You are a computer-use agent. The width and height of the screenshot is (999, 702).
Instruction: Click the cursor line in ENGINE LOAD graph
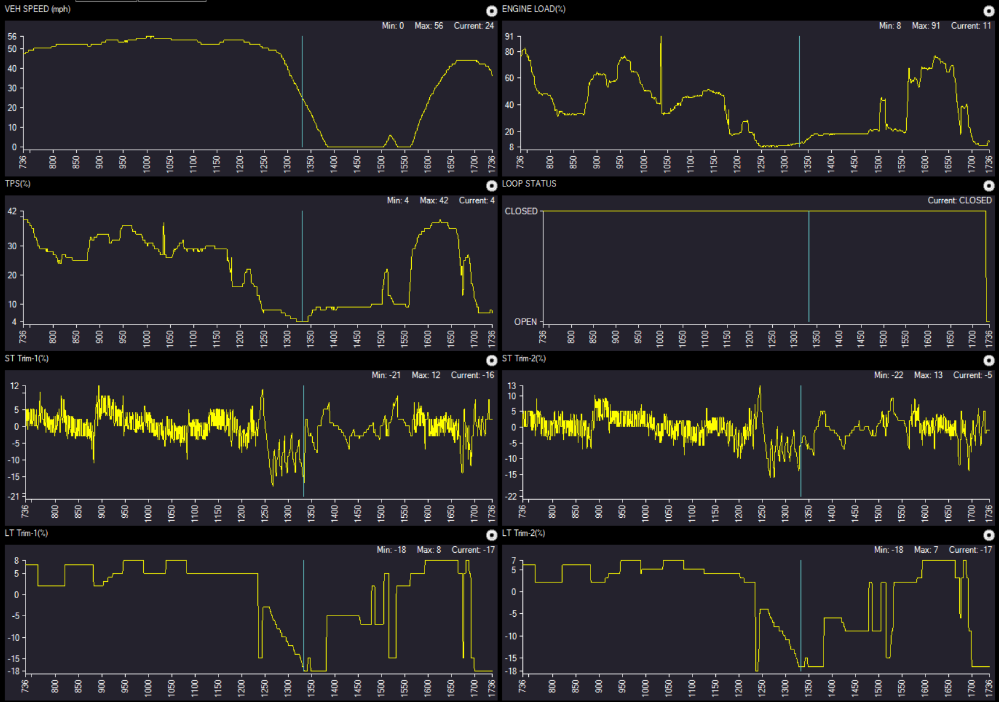click(x=799, y=90)
